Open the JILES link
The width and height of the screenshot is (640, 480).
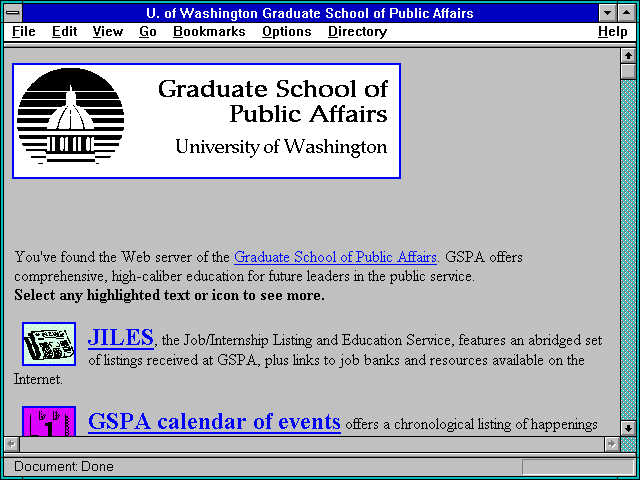coord(120,338)
